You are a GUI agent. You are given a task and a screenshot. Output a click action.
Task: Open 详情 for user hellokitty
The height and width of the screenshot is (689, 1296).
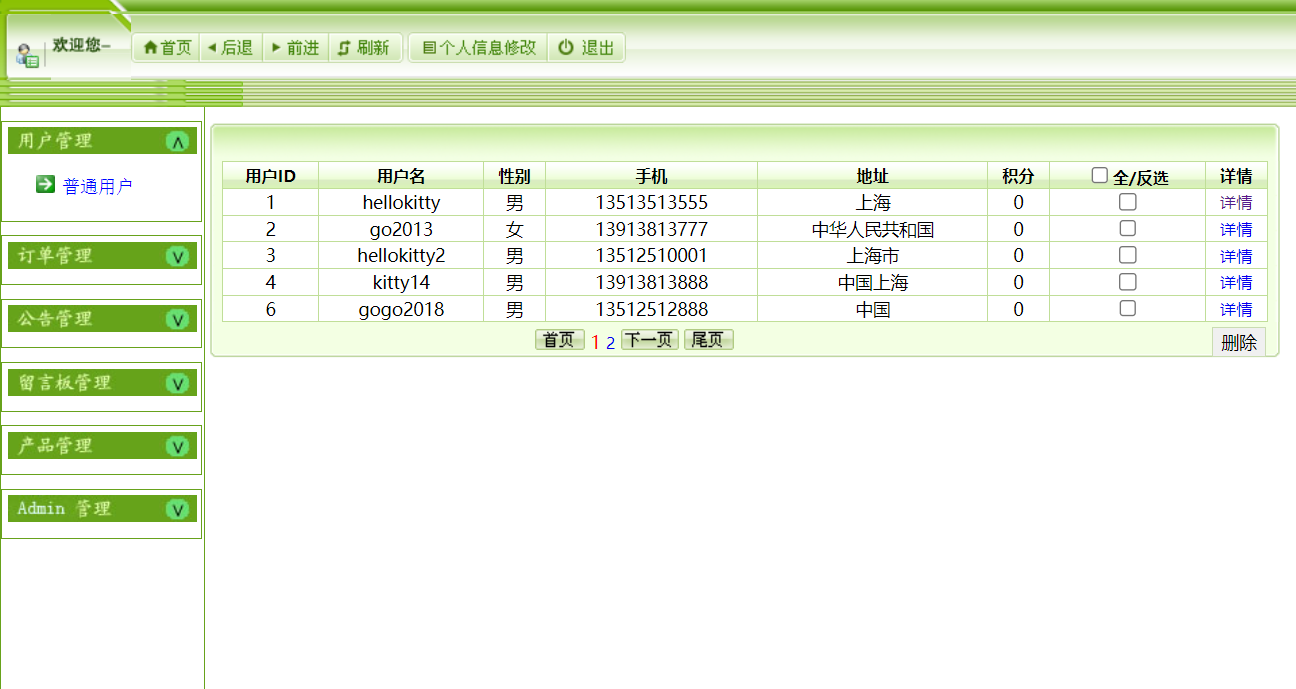tap(1236, 203)
